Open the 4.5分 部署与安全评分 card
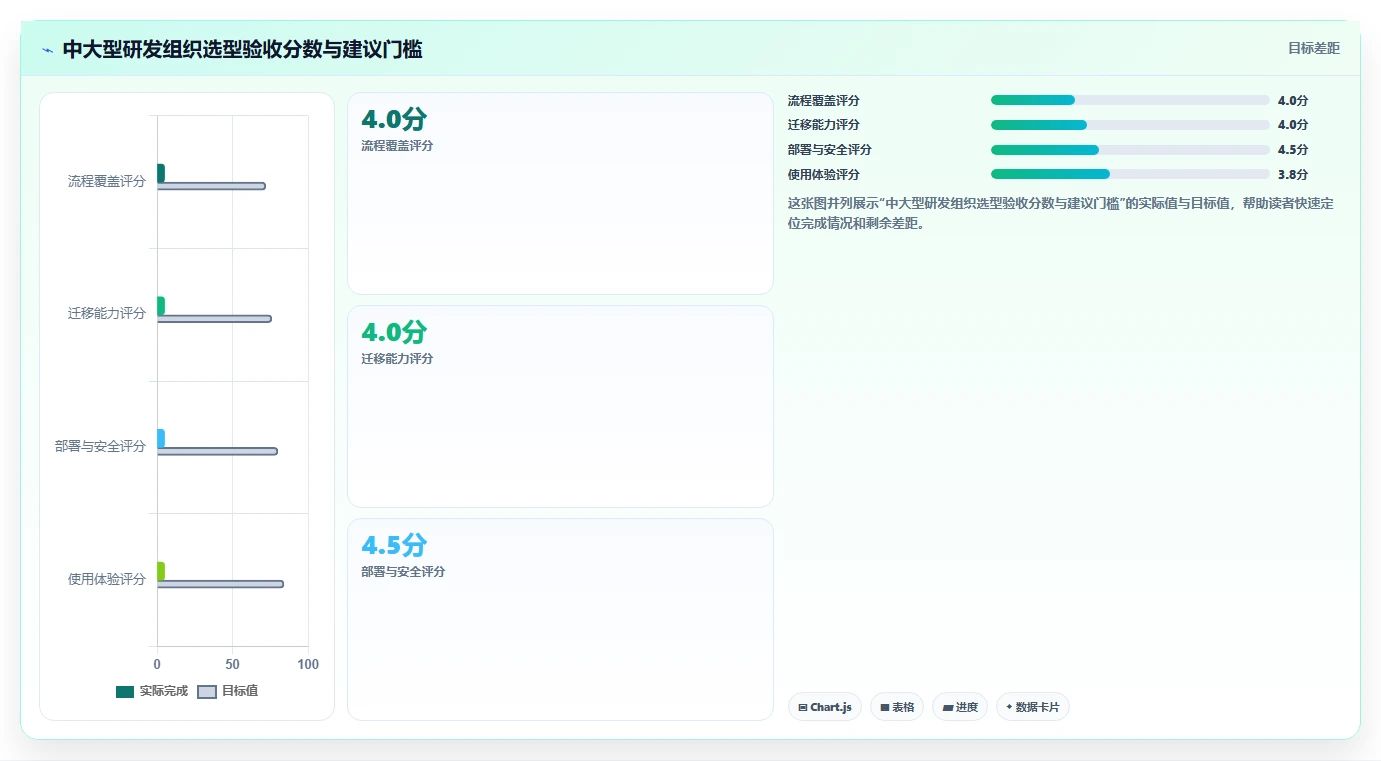1381x761 pixels. click(560, 619)
